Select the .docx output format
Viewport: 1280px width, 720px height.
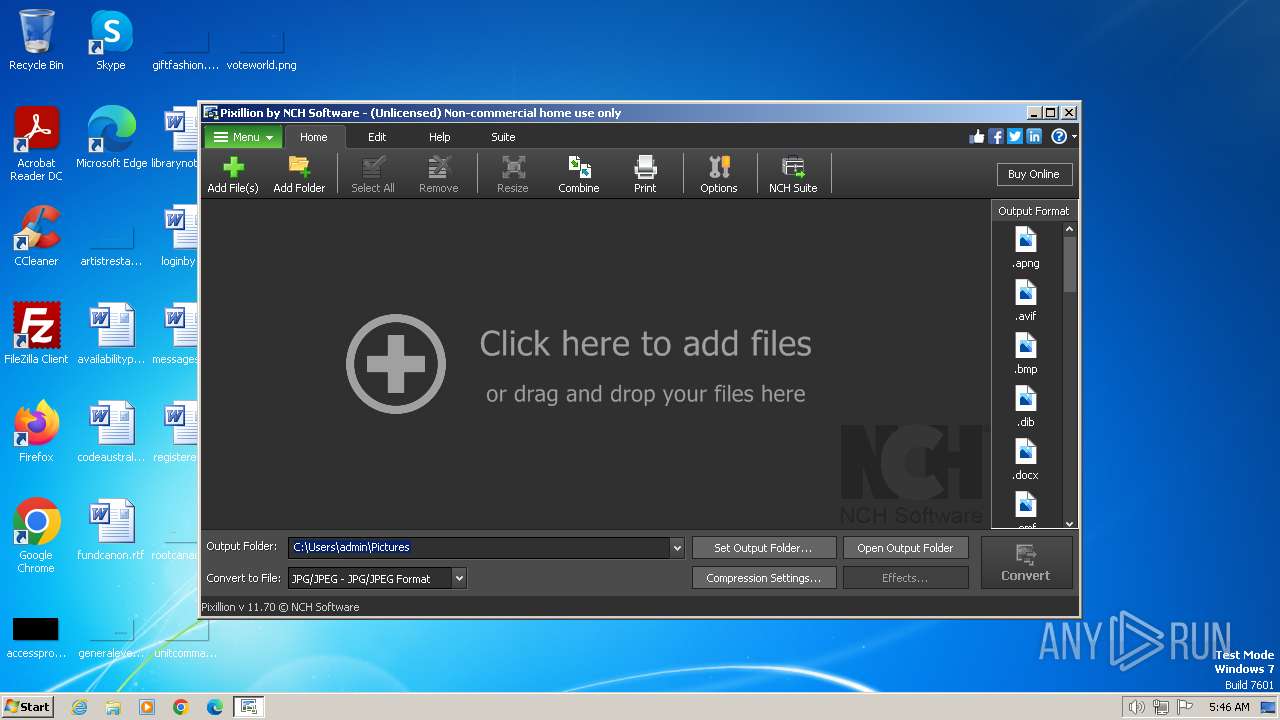pos(1026,459)
